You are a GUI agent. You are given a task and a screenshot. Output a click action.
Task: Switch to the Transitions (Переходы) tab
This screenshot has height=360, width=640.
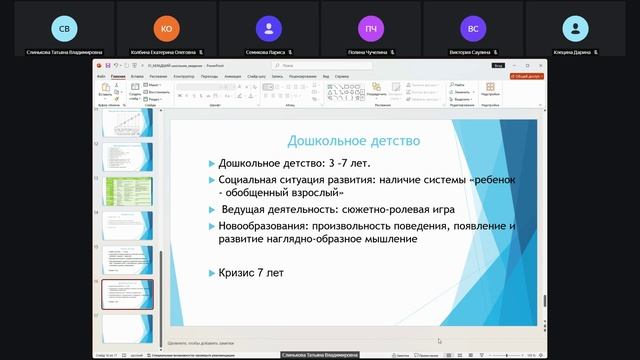click(209, 76)
